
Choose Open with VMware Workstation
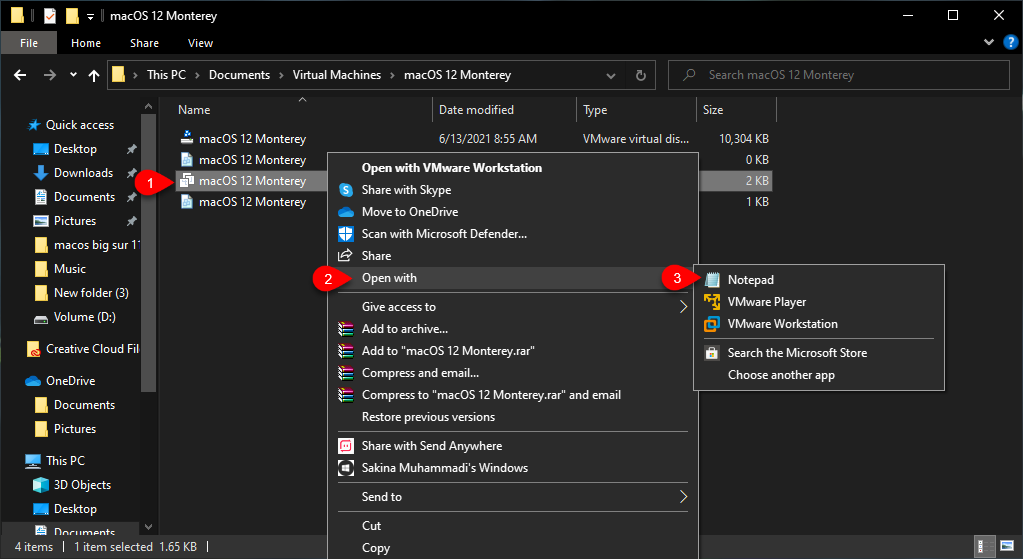coord(452,168)
